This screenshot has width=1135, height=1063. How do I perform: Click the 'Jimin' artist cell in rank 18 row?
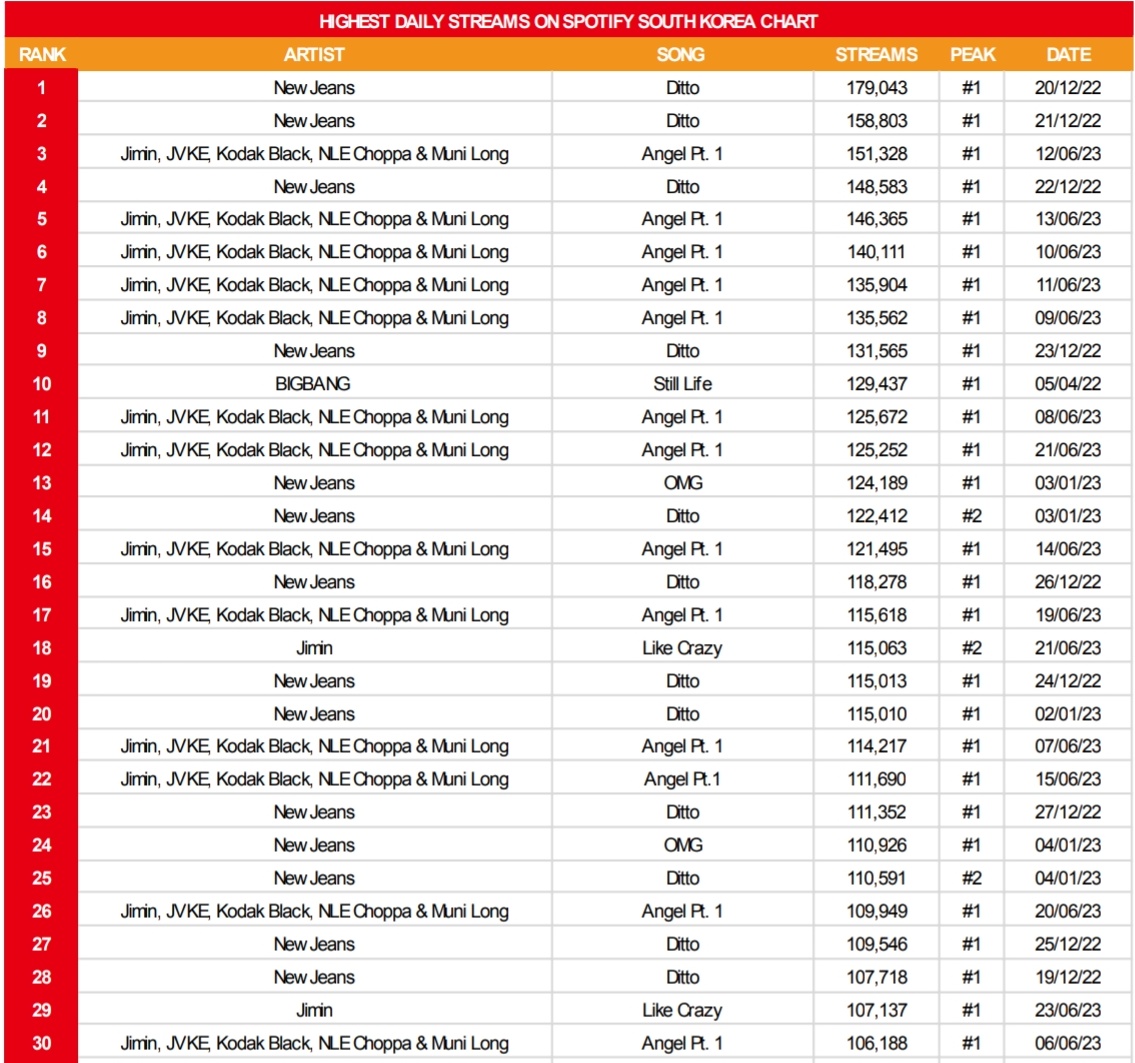coord(314,648)
